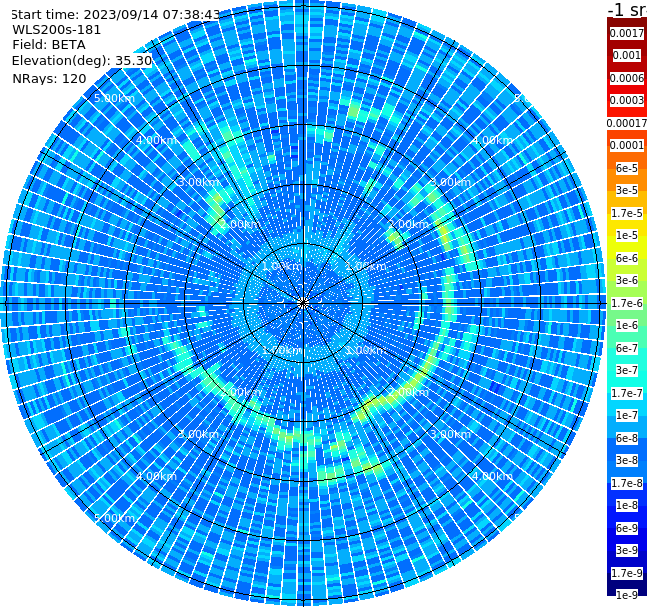Click the Field: BETA label
Screen dimensions: 647x607
click(x=49, y=45)
